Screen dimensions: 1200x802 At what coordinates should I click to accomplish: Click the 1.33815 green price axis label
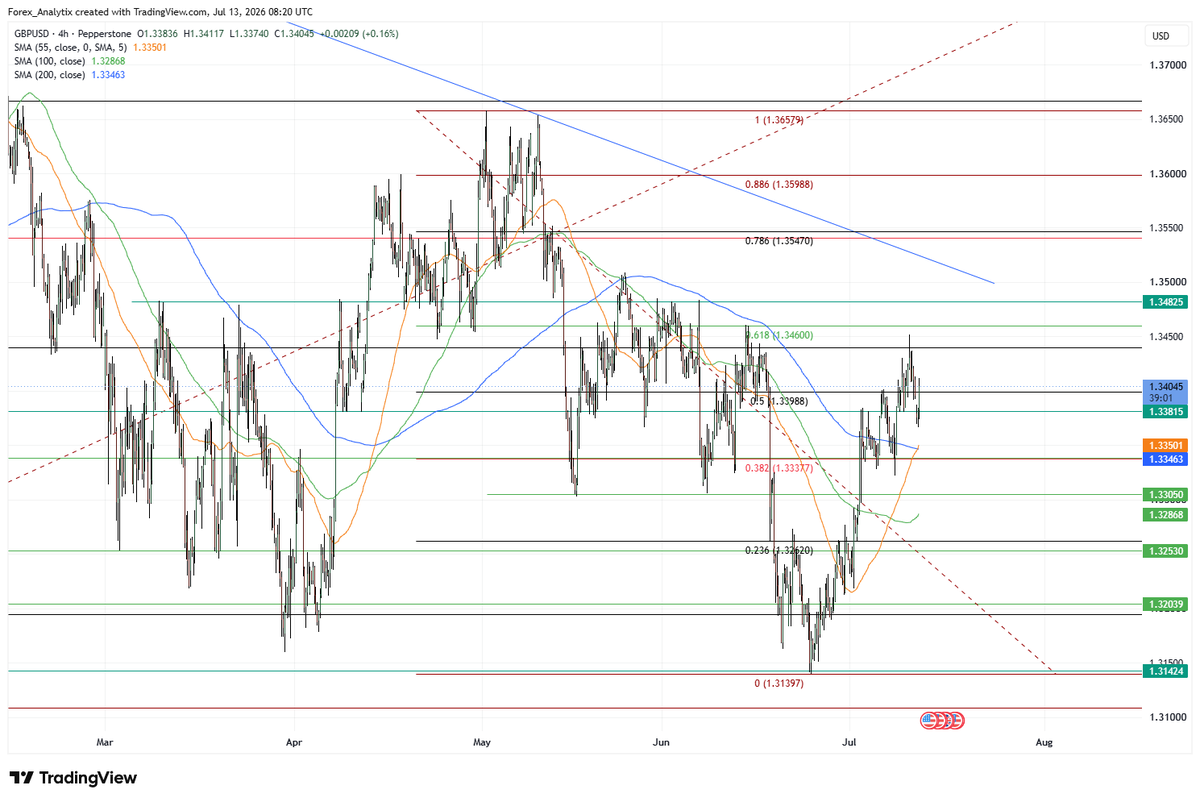click(x=1167, y=410)
